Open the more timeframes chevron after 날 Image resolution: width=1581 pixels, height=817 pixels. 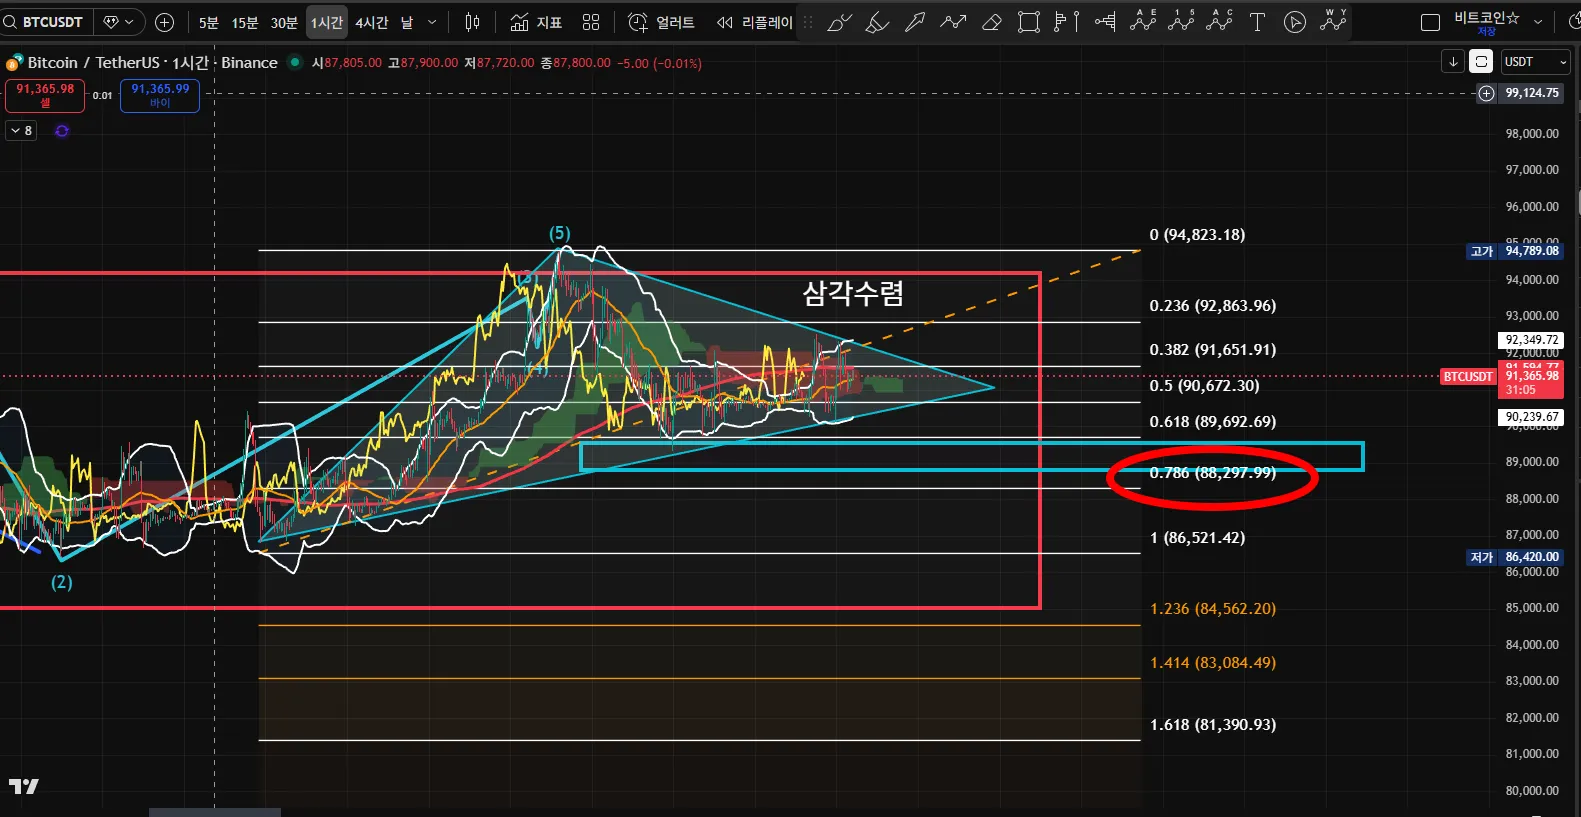pos(432,22)
